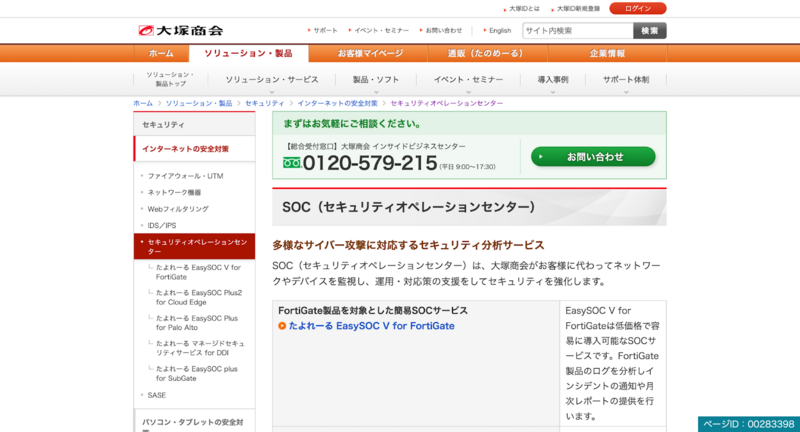
Task: Open Webフィルタリング sidebar item
Action: click(178, 209)
